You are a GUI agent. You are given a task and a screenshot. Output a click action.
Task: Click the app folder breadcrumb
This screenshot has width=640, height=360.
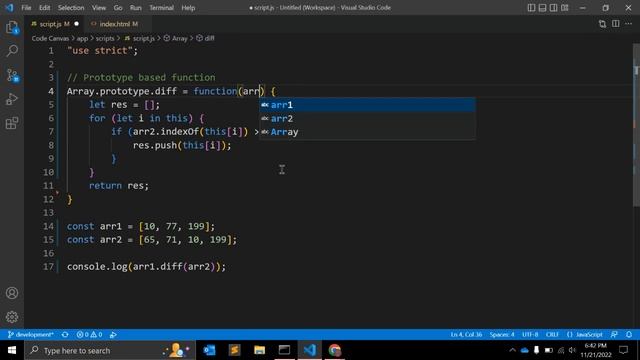(x=82, y=38)
